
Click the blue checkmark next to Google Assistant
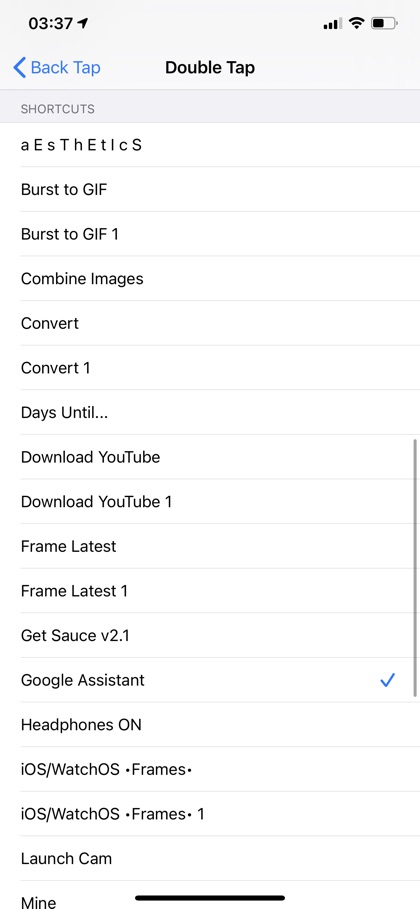point(388,680)
